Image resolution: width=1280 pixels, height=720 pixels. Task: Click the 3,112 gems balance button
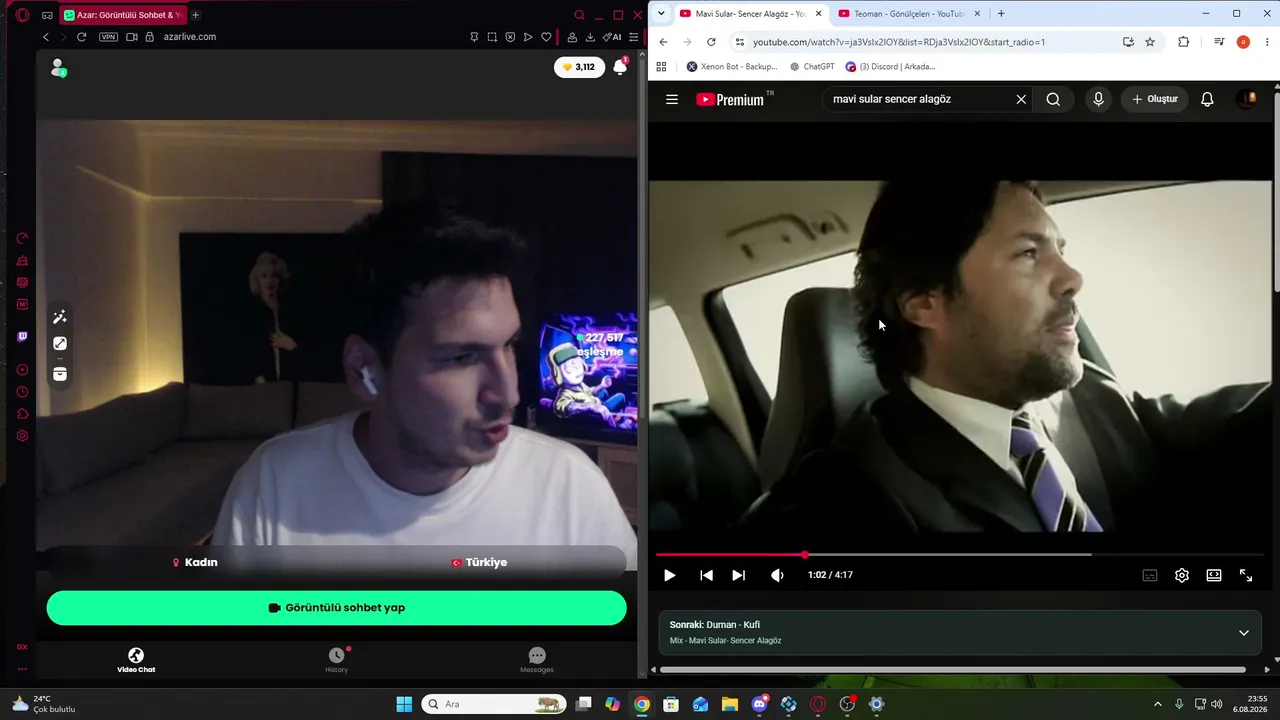[579, 67]
